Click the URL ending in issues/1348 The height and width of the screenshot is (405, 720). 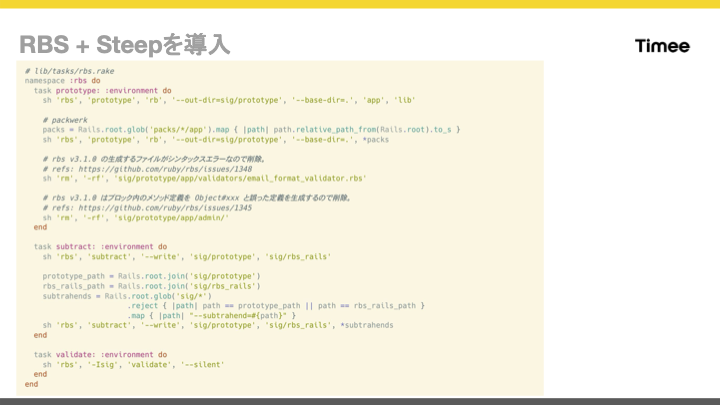pyautogui.click(x=165, y=169)
